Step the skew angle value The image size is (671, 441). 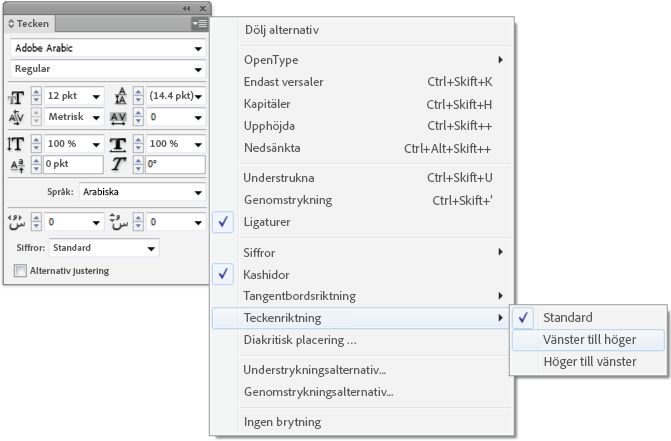click(138, 164)
